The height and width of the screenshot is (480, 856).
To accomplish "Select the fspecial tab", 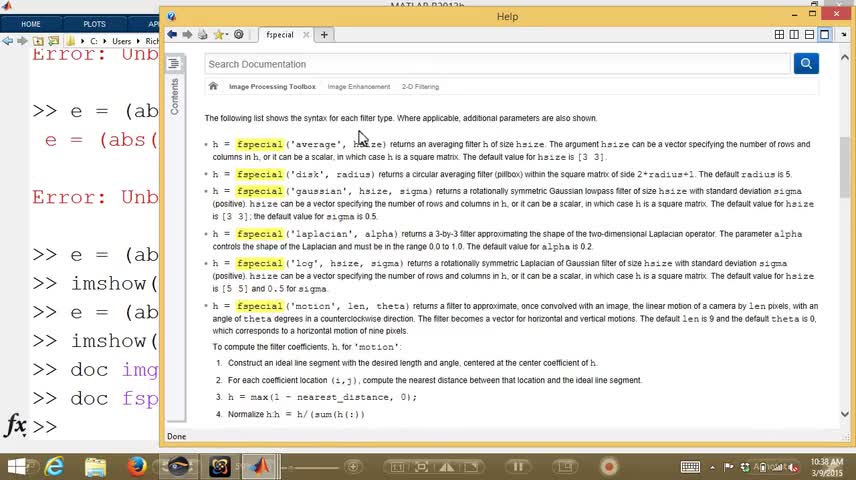I will 280,35.
